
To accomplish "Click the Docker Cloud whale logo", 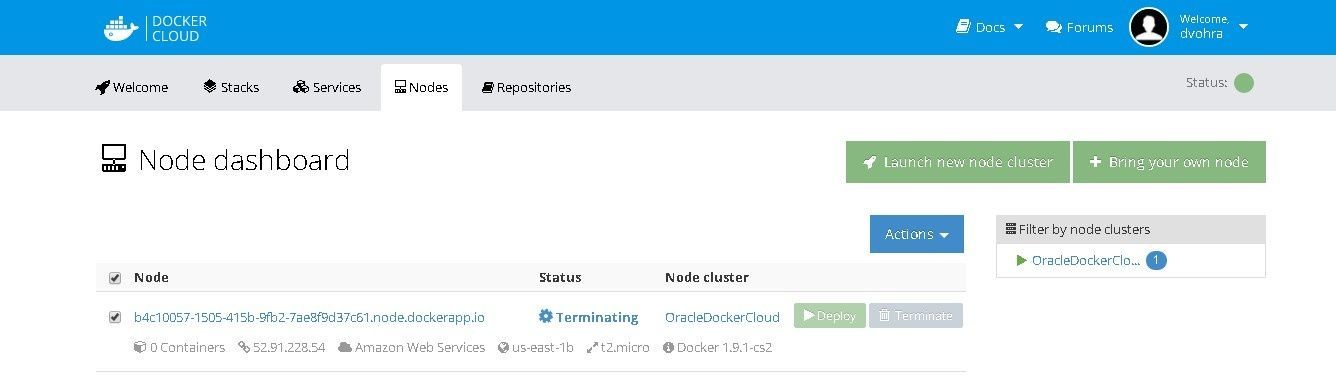I will [x=121, y=28].
